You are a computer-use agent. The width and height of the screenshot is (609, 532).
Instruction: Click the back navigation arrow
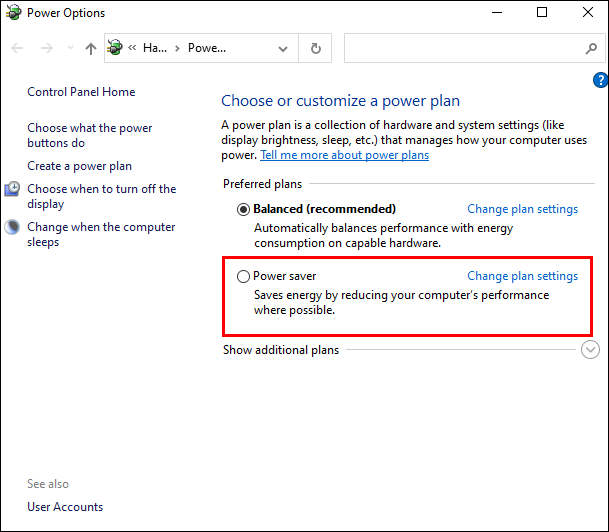[x=19, y=48]
